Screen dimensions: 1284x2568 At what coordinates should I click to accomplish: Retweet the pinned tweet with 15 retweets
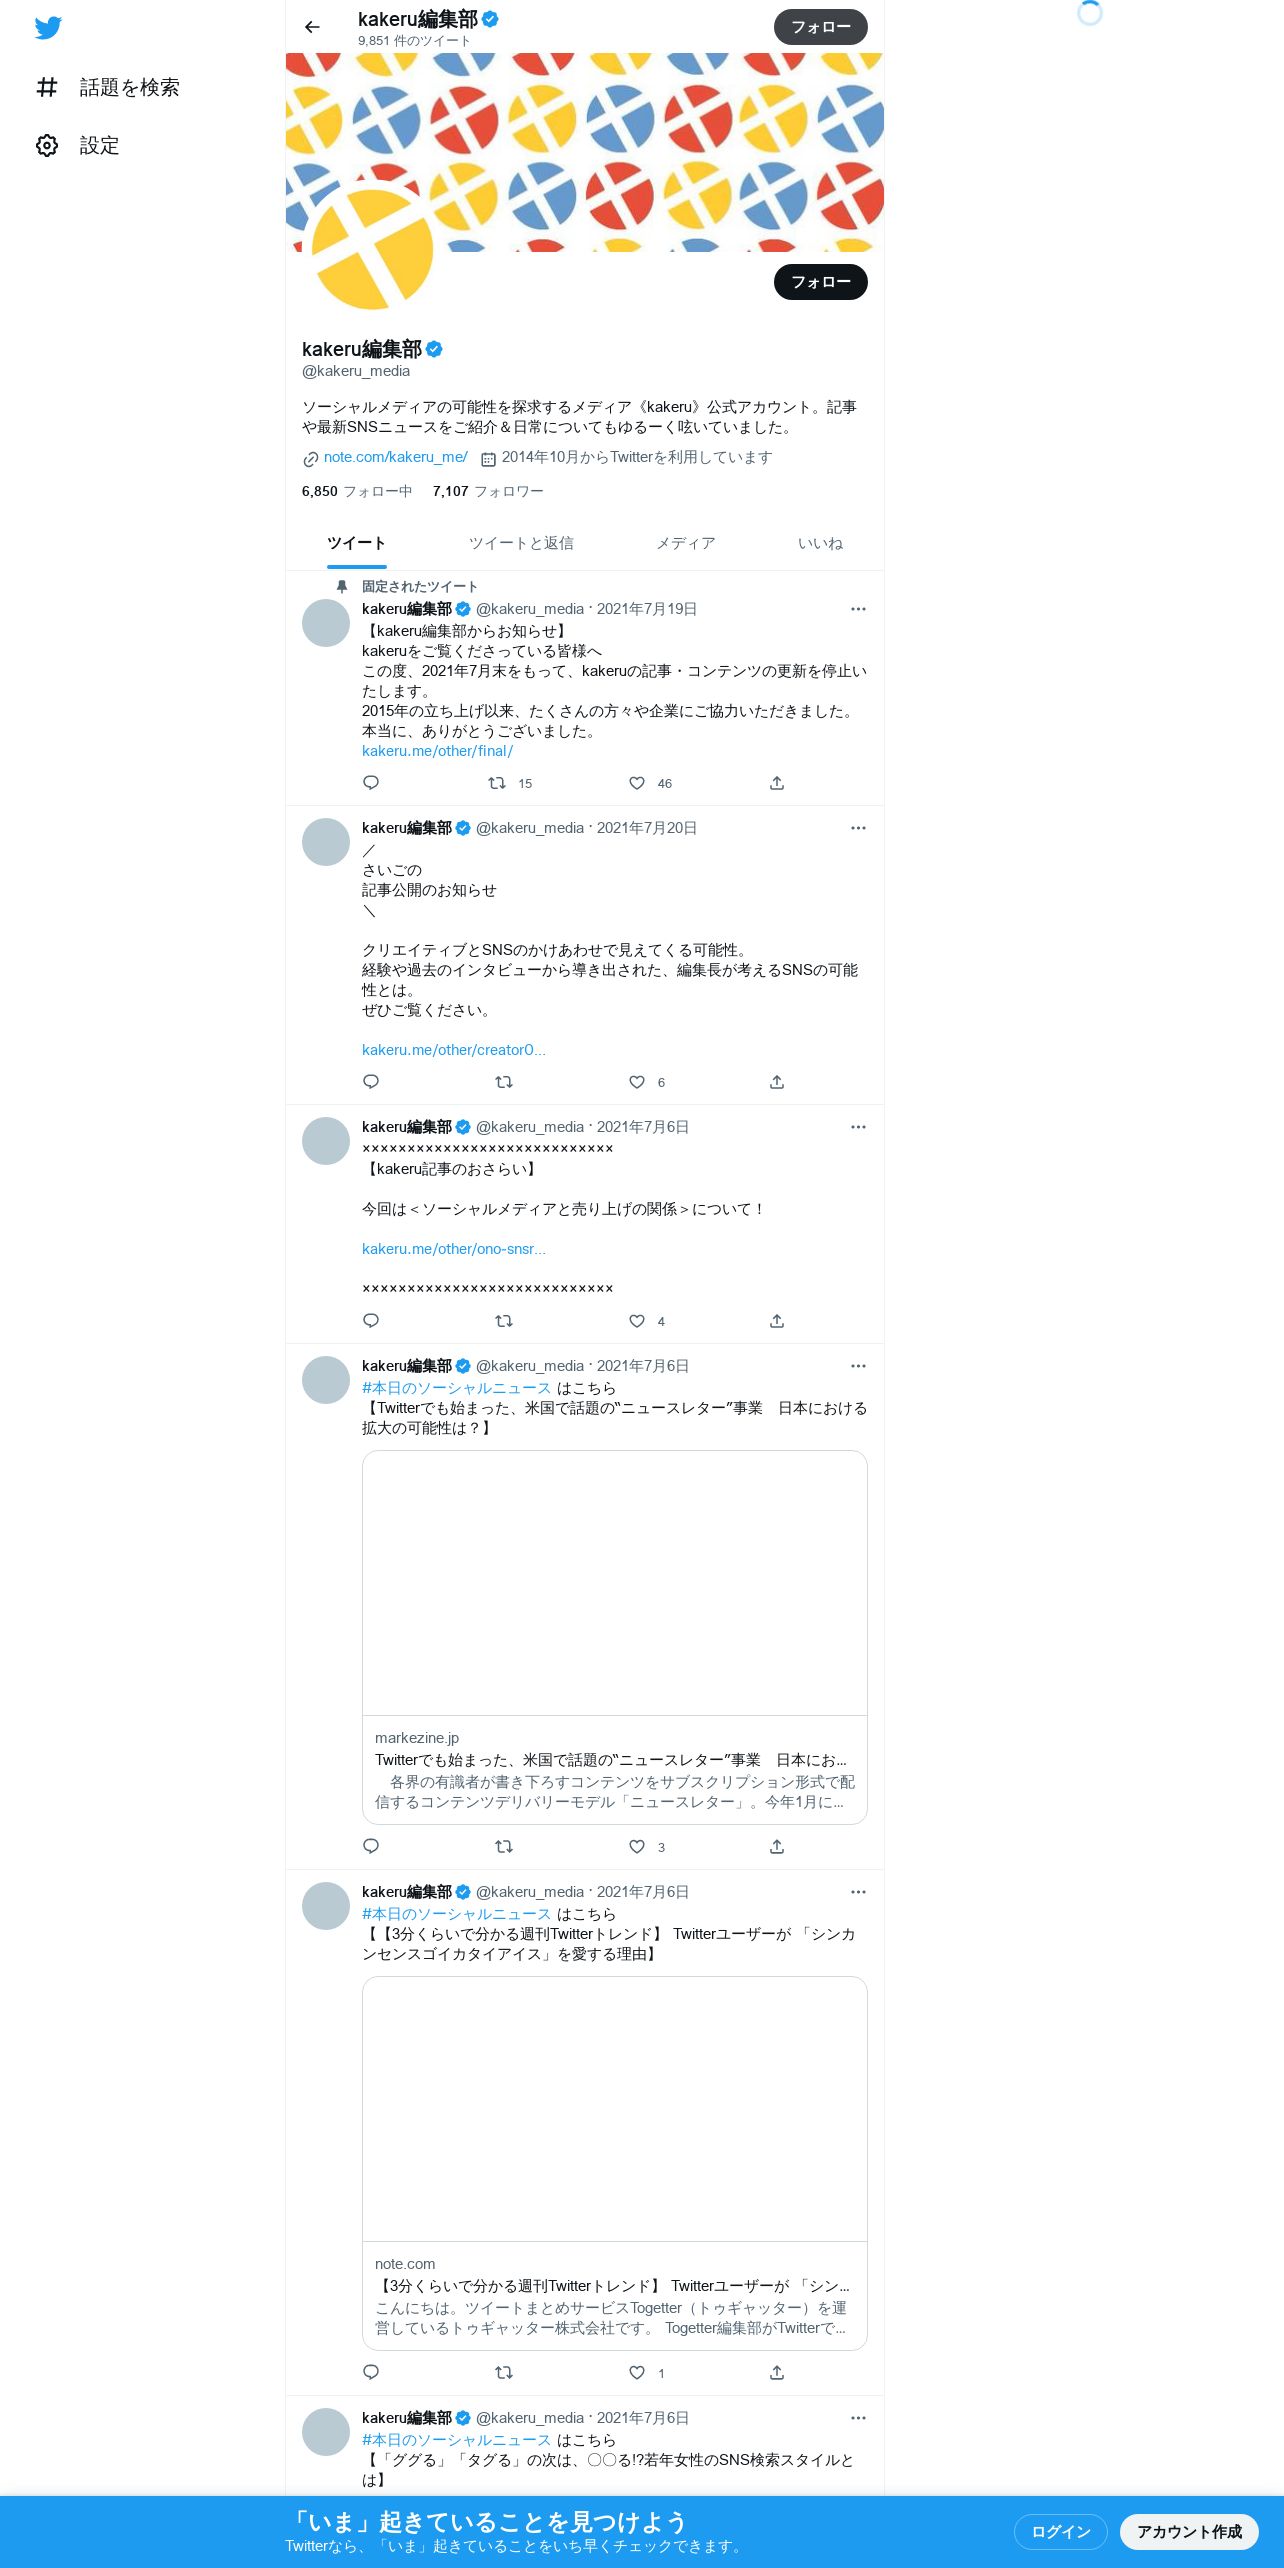pos(497,783)
